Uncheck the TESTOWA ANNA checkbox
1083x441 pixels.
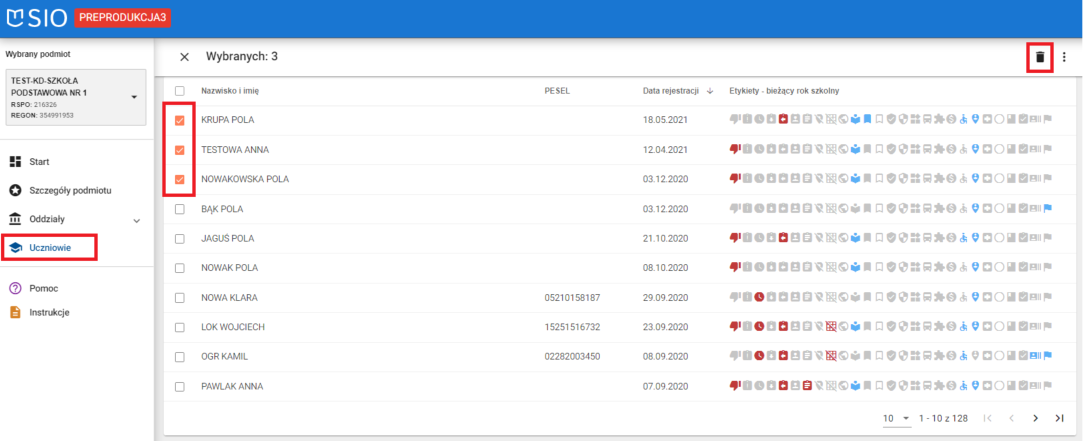180,150
